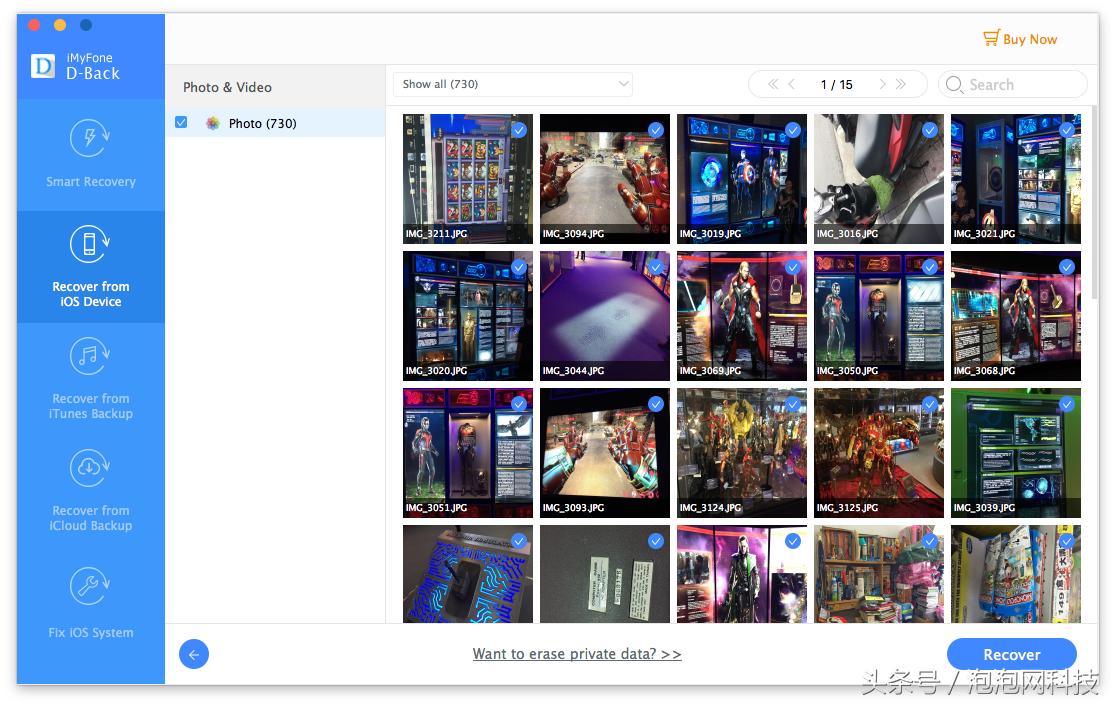The image size is (1116, 706).
Task: Jump to the last page arrow
Action: click(901, 85)
